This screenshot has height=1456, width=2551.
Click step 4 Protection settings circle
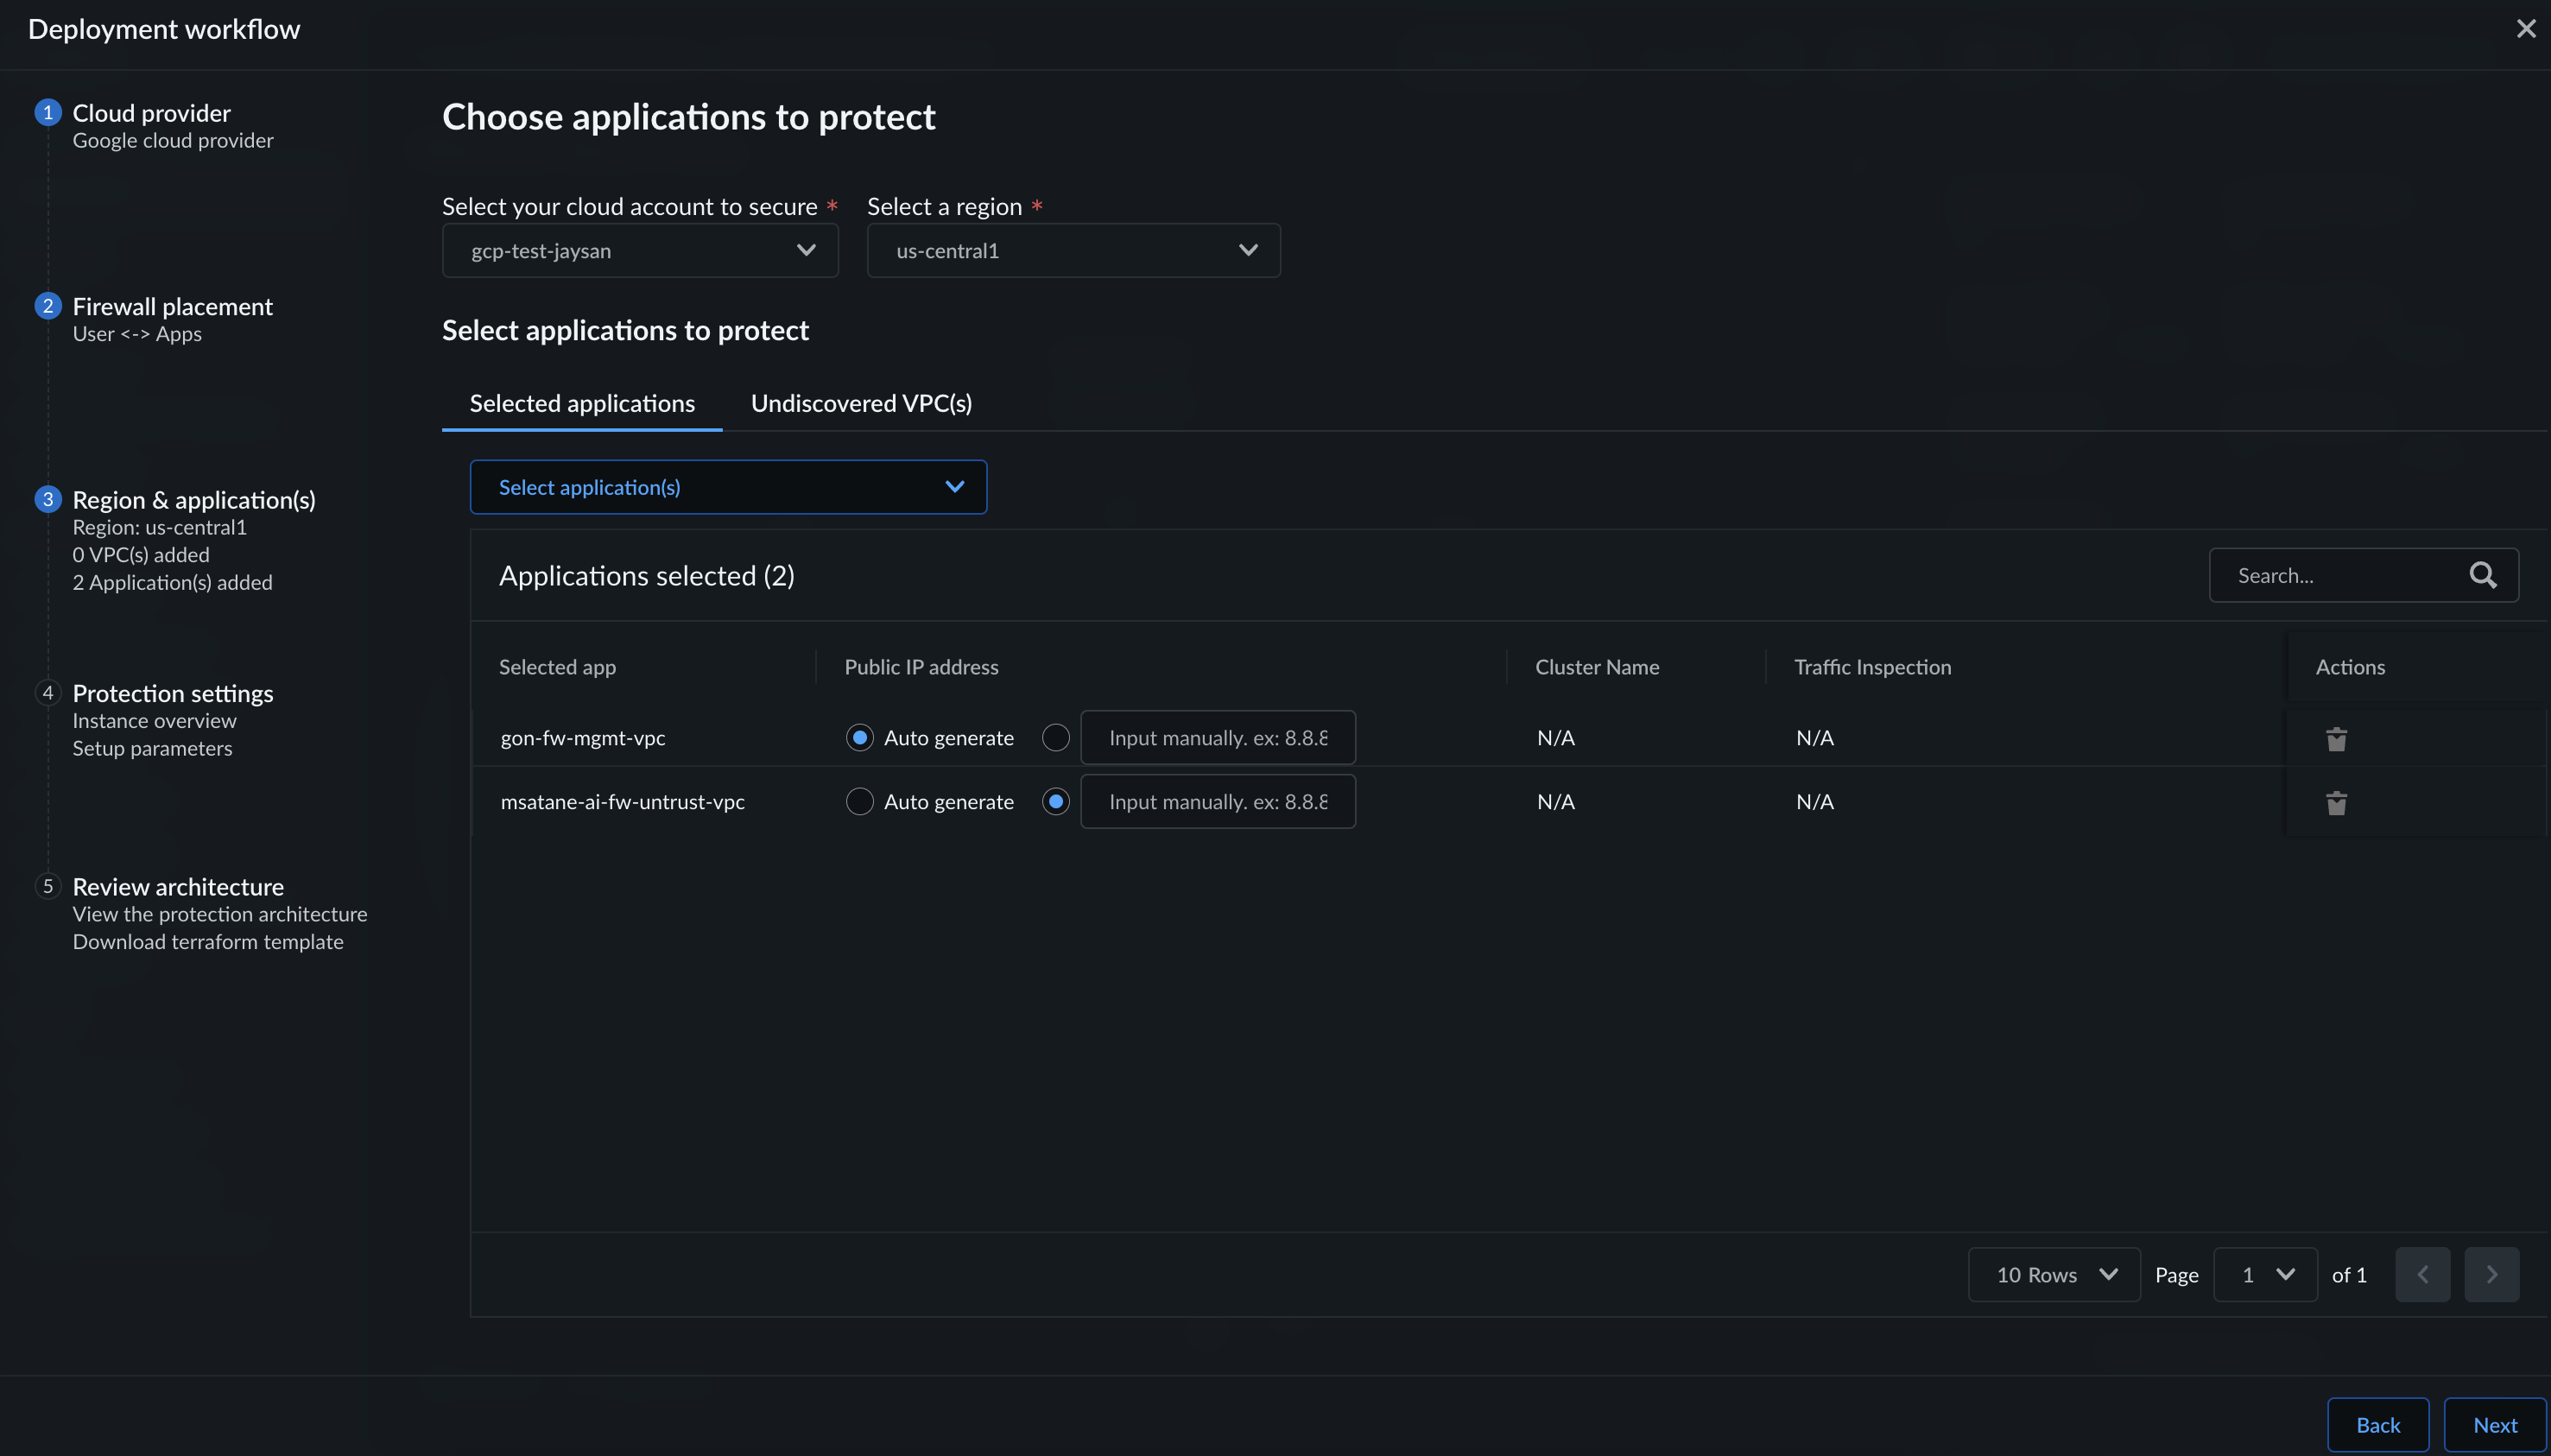(x=48, y=693)
